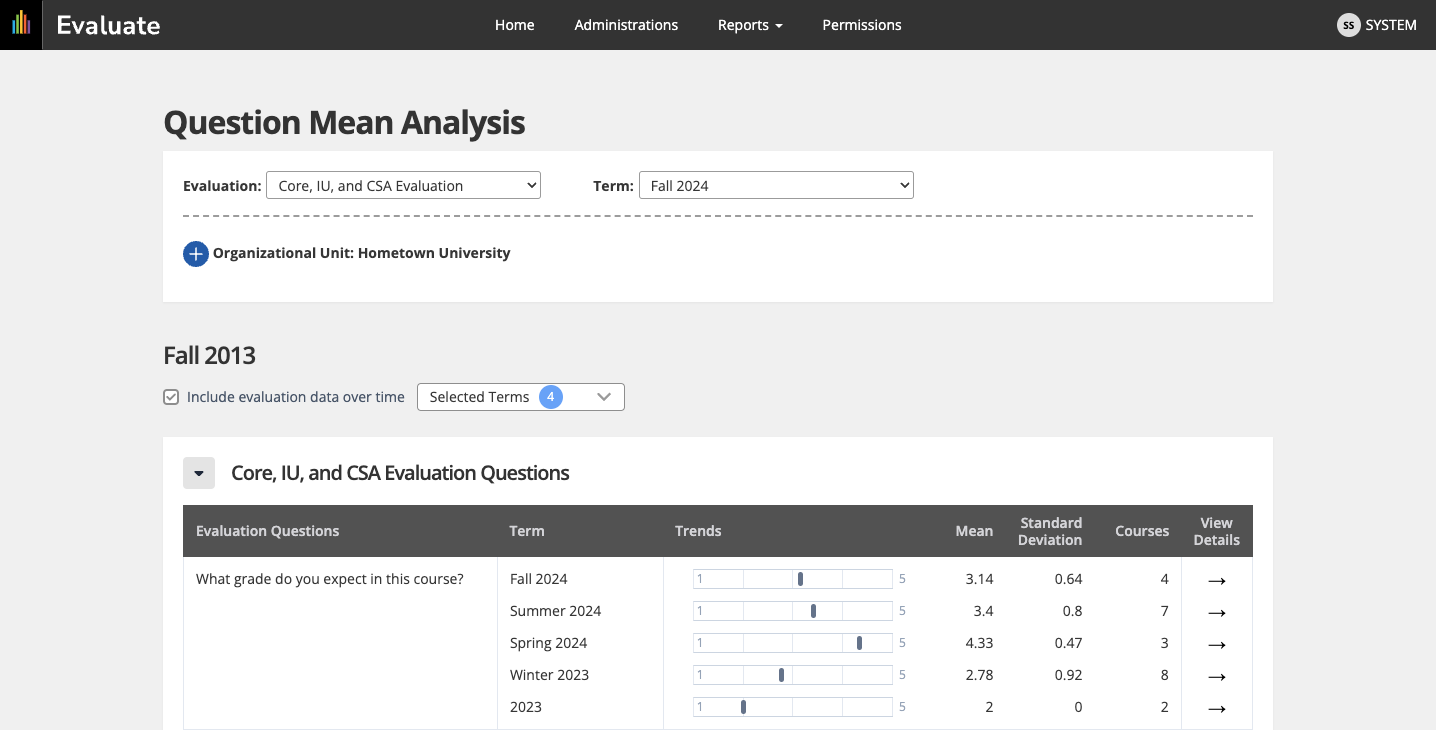Click the Evaluate app title
The width and height of the screenshot is (1436, 730).
108,25
